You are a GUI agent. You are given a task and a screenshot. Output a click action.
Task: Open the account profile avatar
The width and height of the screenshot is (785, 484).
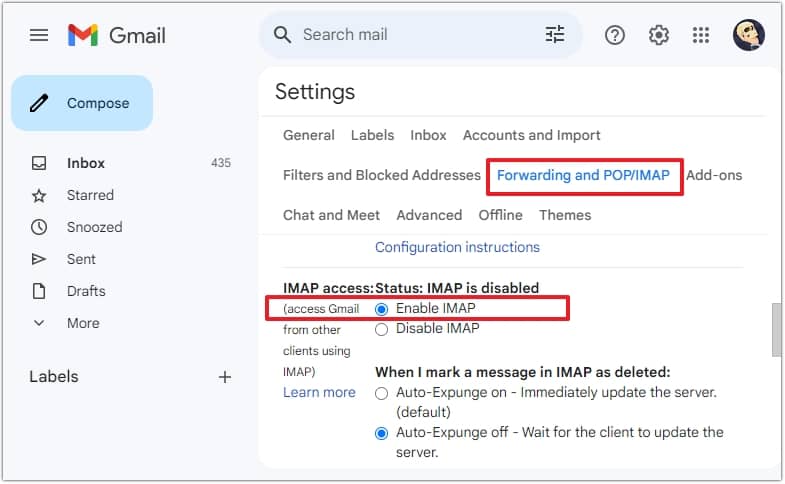pyautogui.click(x=748, y=35)
